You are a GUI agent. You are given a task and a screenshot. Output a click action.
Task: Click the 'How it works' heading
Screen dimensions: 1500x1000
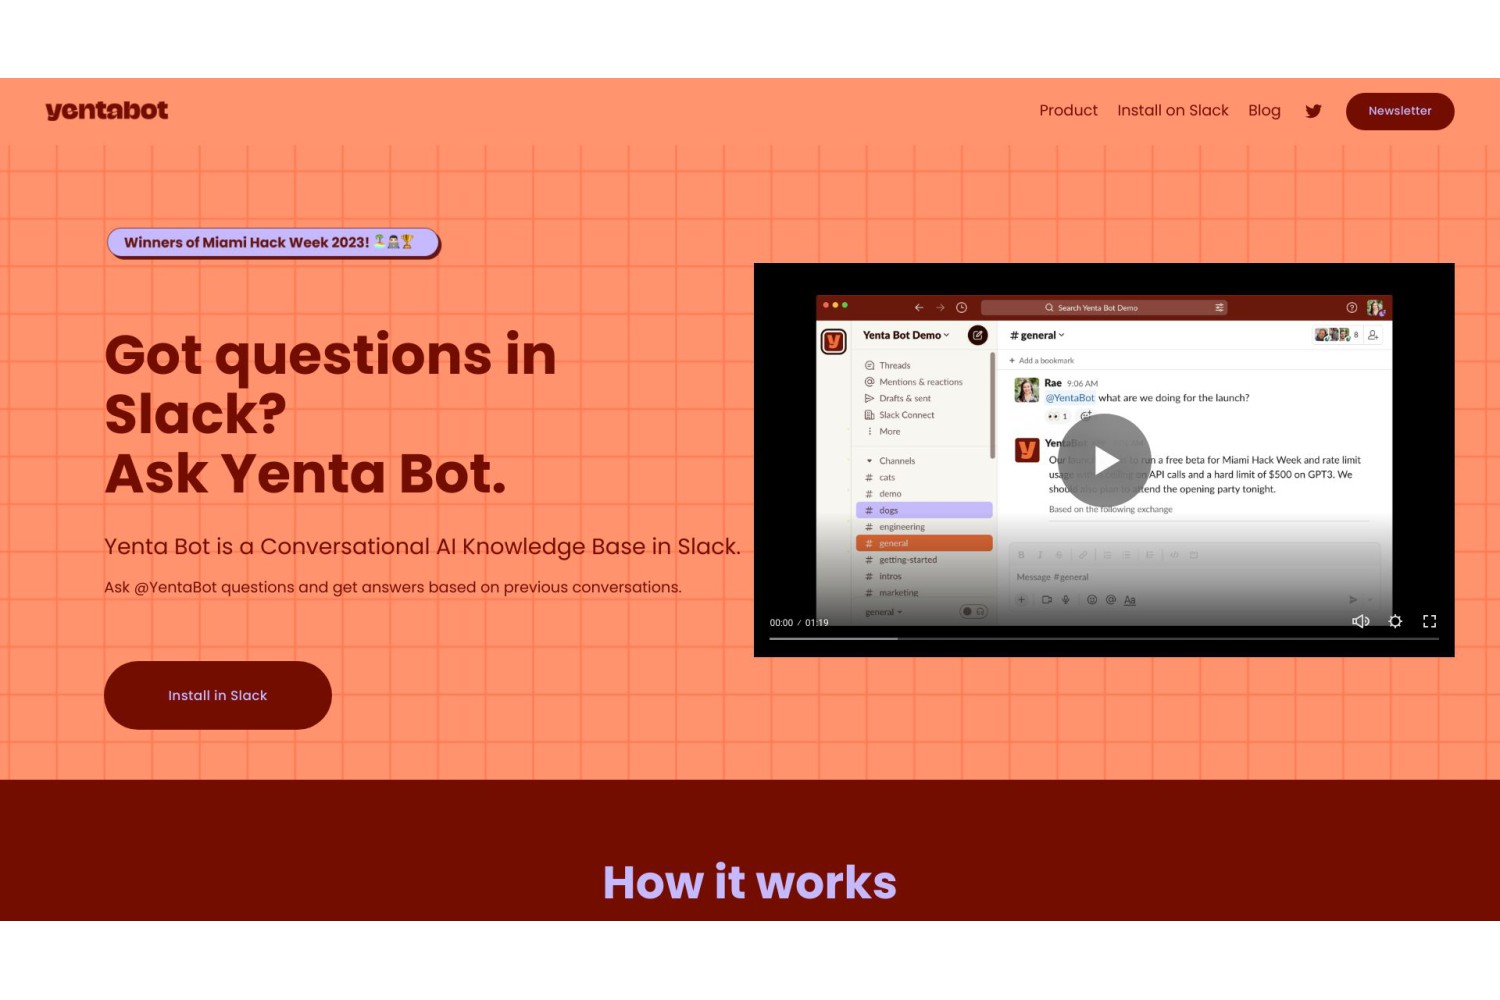tap(750, 882)
